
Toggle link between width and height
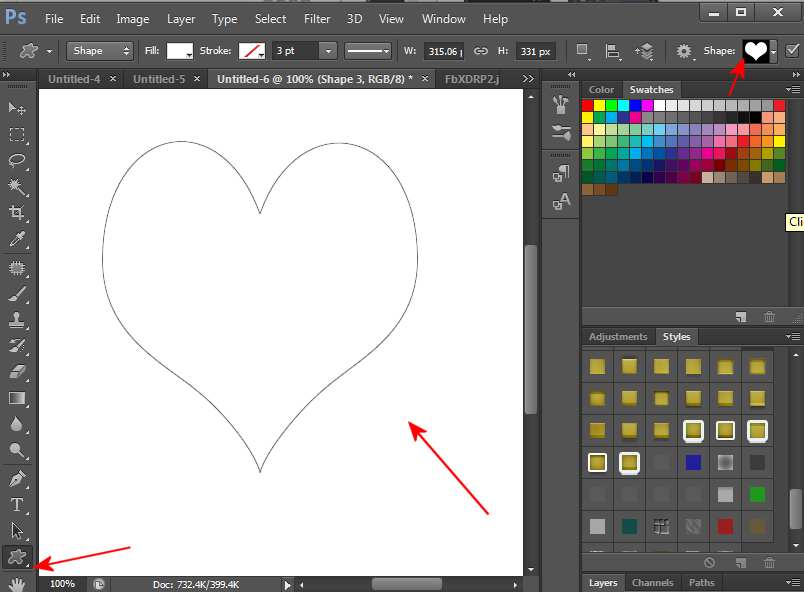480,51
